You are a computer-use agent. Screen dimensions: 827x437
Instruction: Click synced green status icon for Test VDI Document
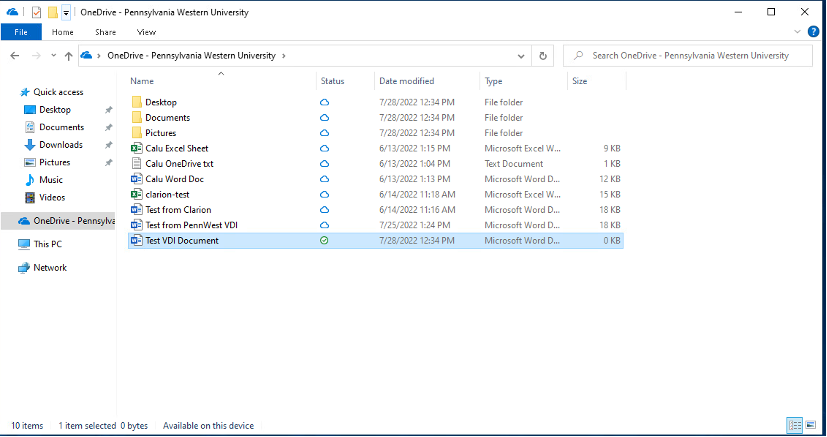[324, 241]
